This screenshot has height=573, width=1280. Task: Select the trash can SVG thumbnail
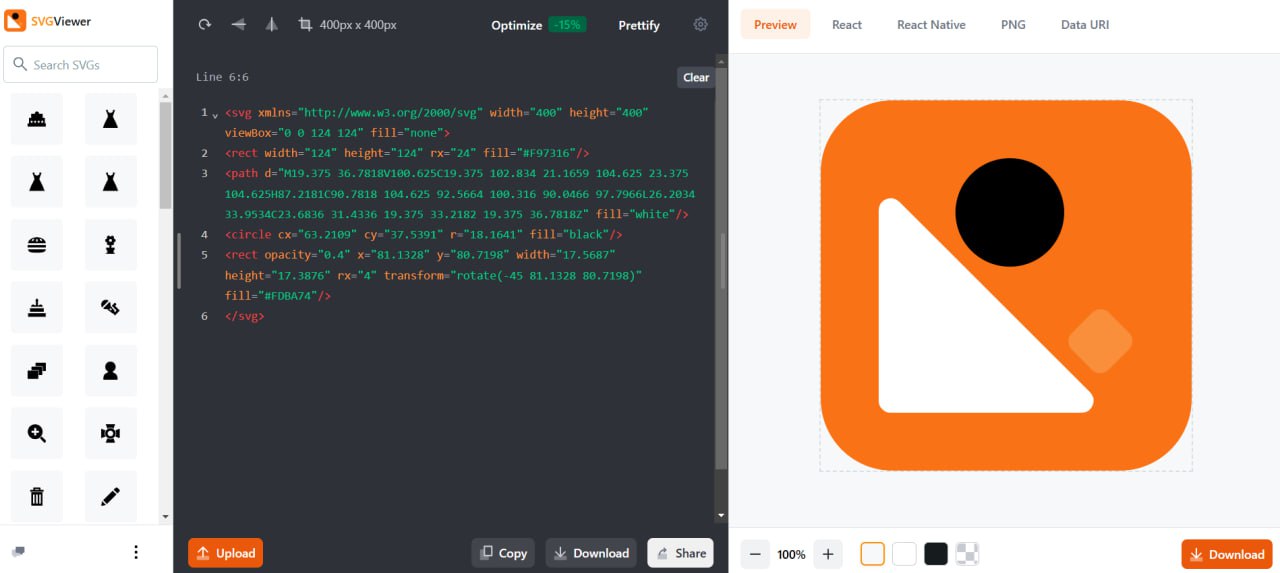coord(37,496)
